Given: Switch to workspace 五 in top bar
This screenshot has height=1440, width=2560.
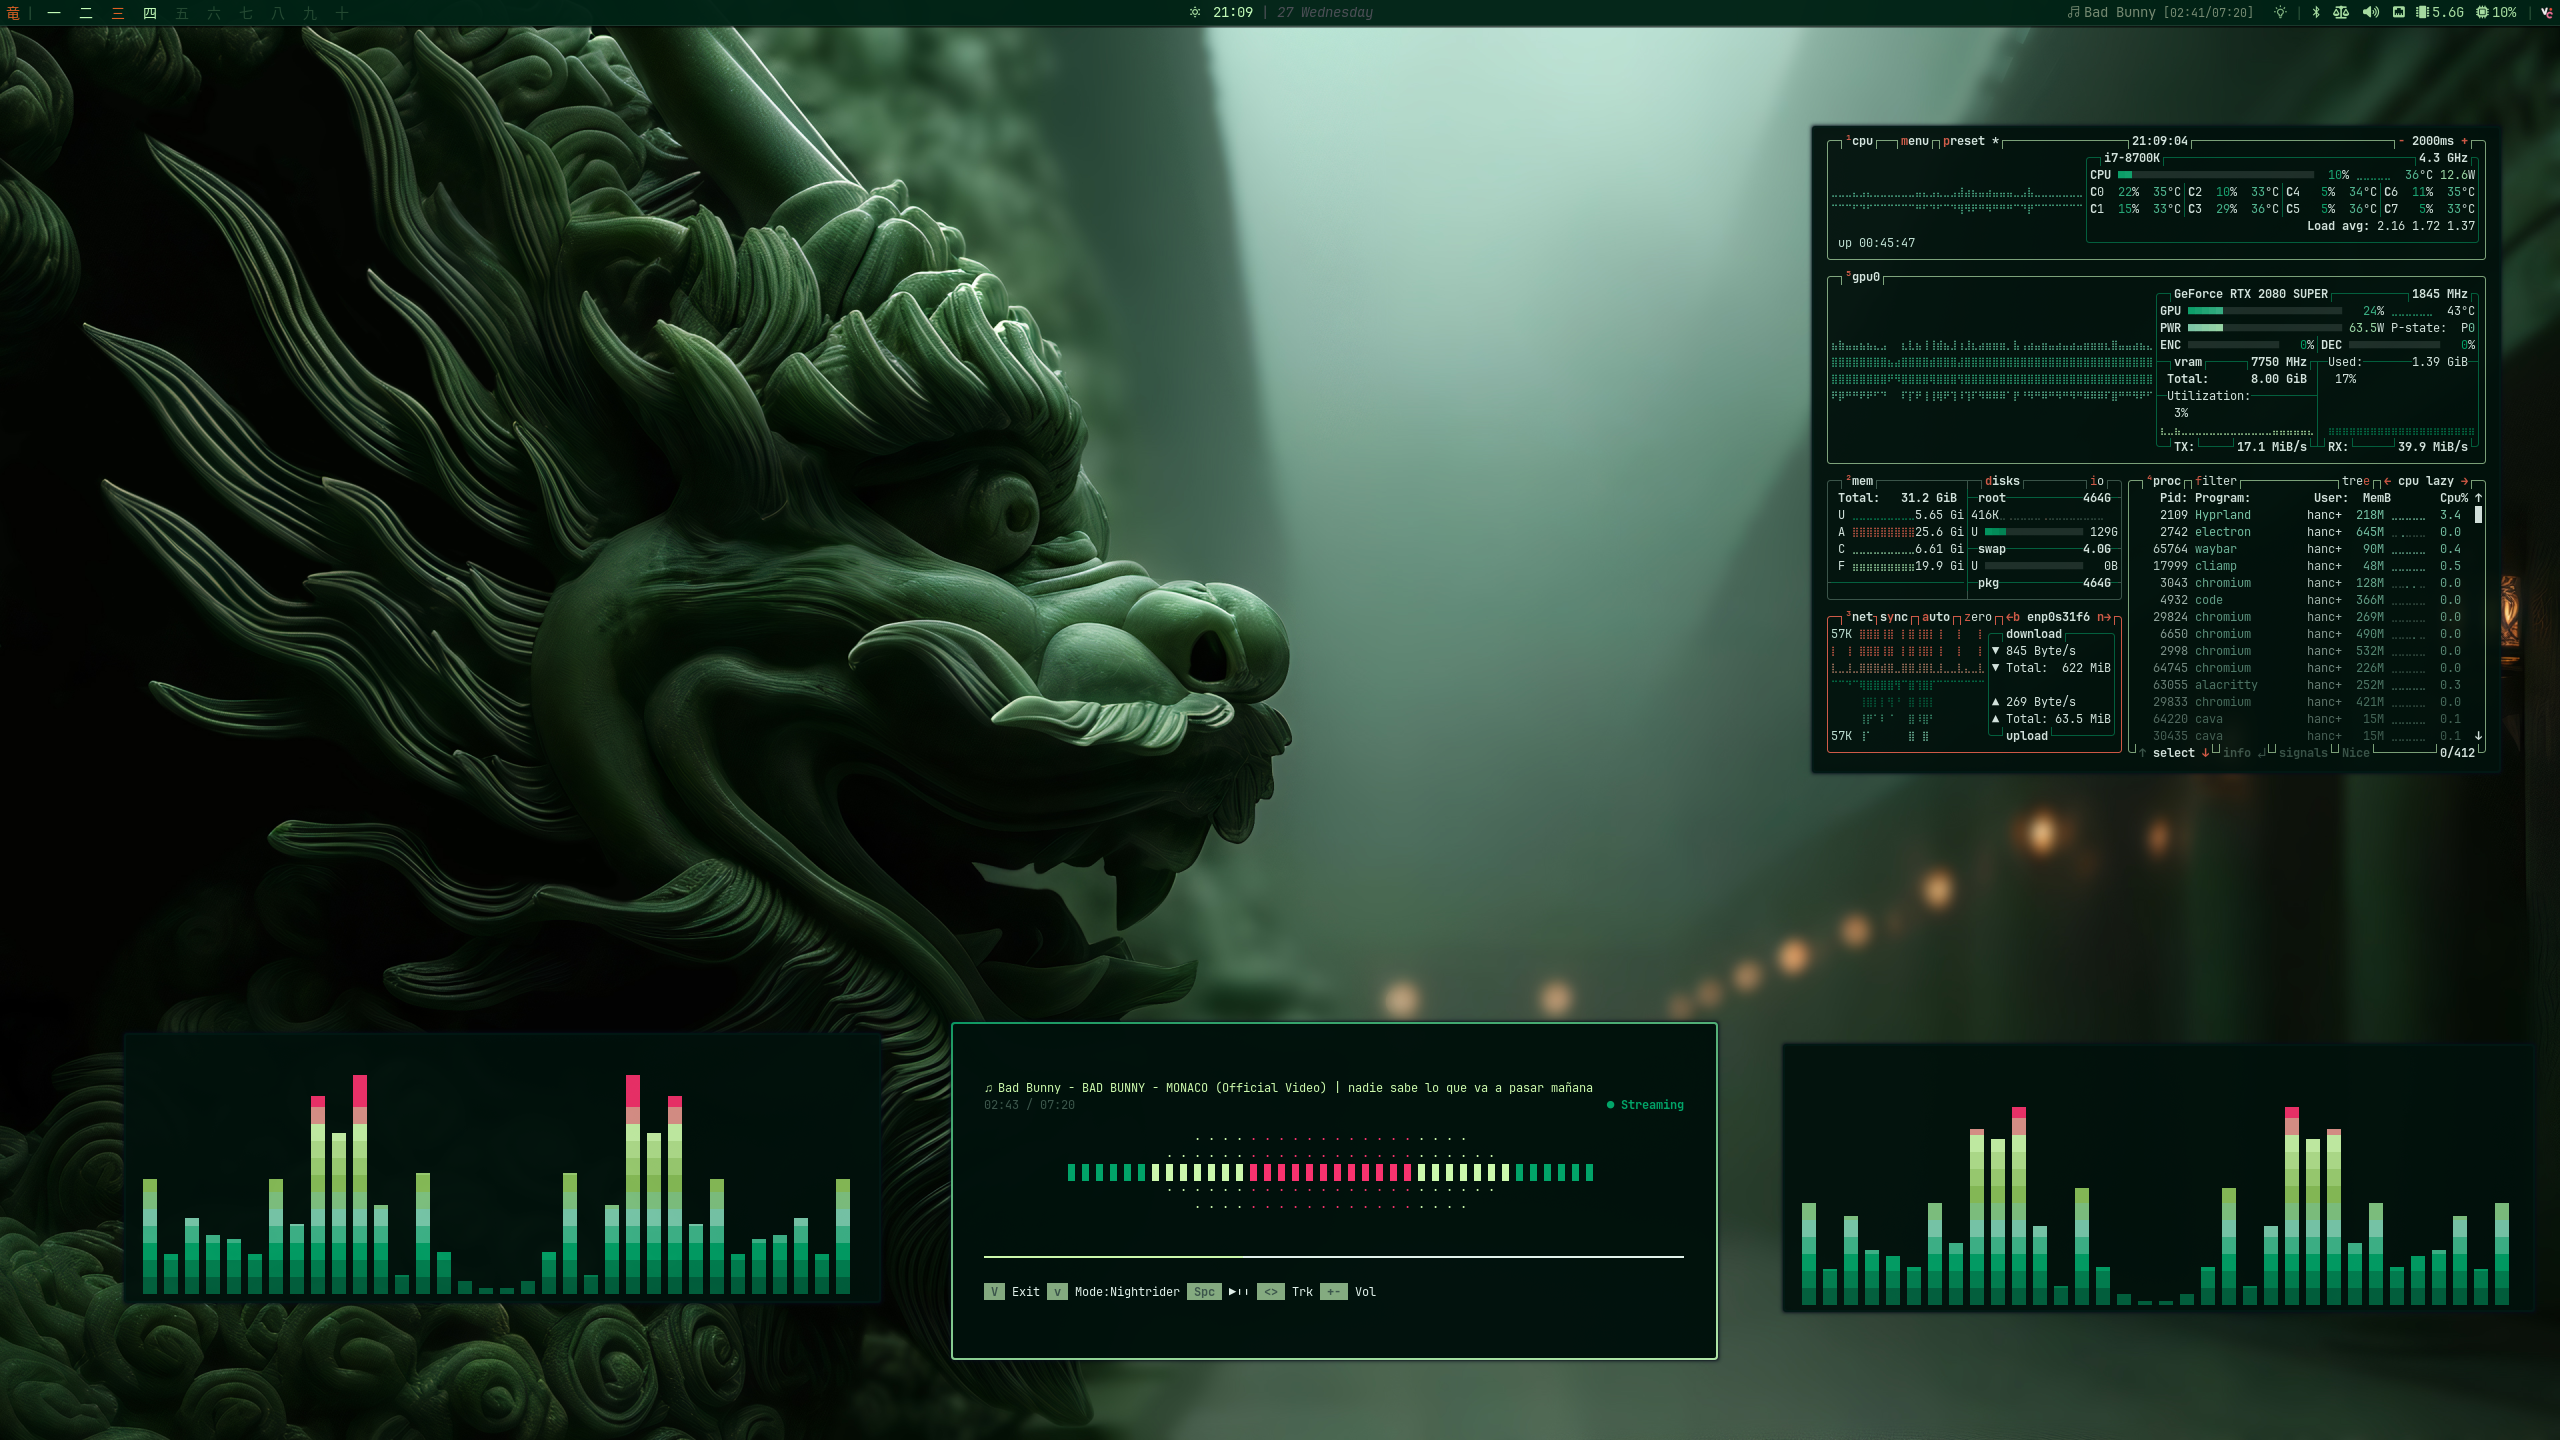Looking at the screenshot, I should pyautogui.click(x=182, y=13).
